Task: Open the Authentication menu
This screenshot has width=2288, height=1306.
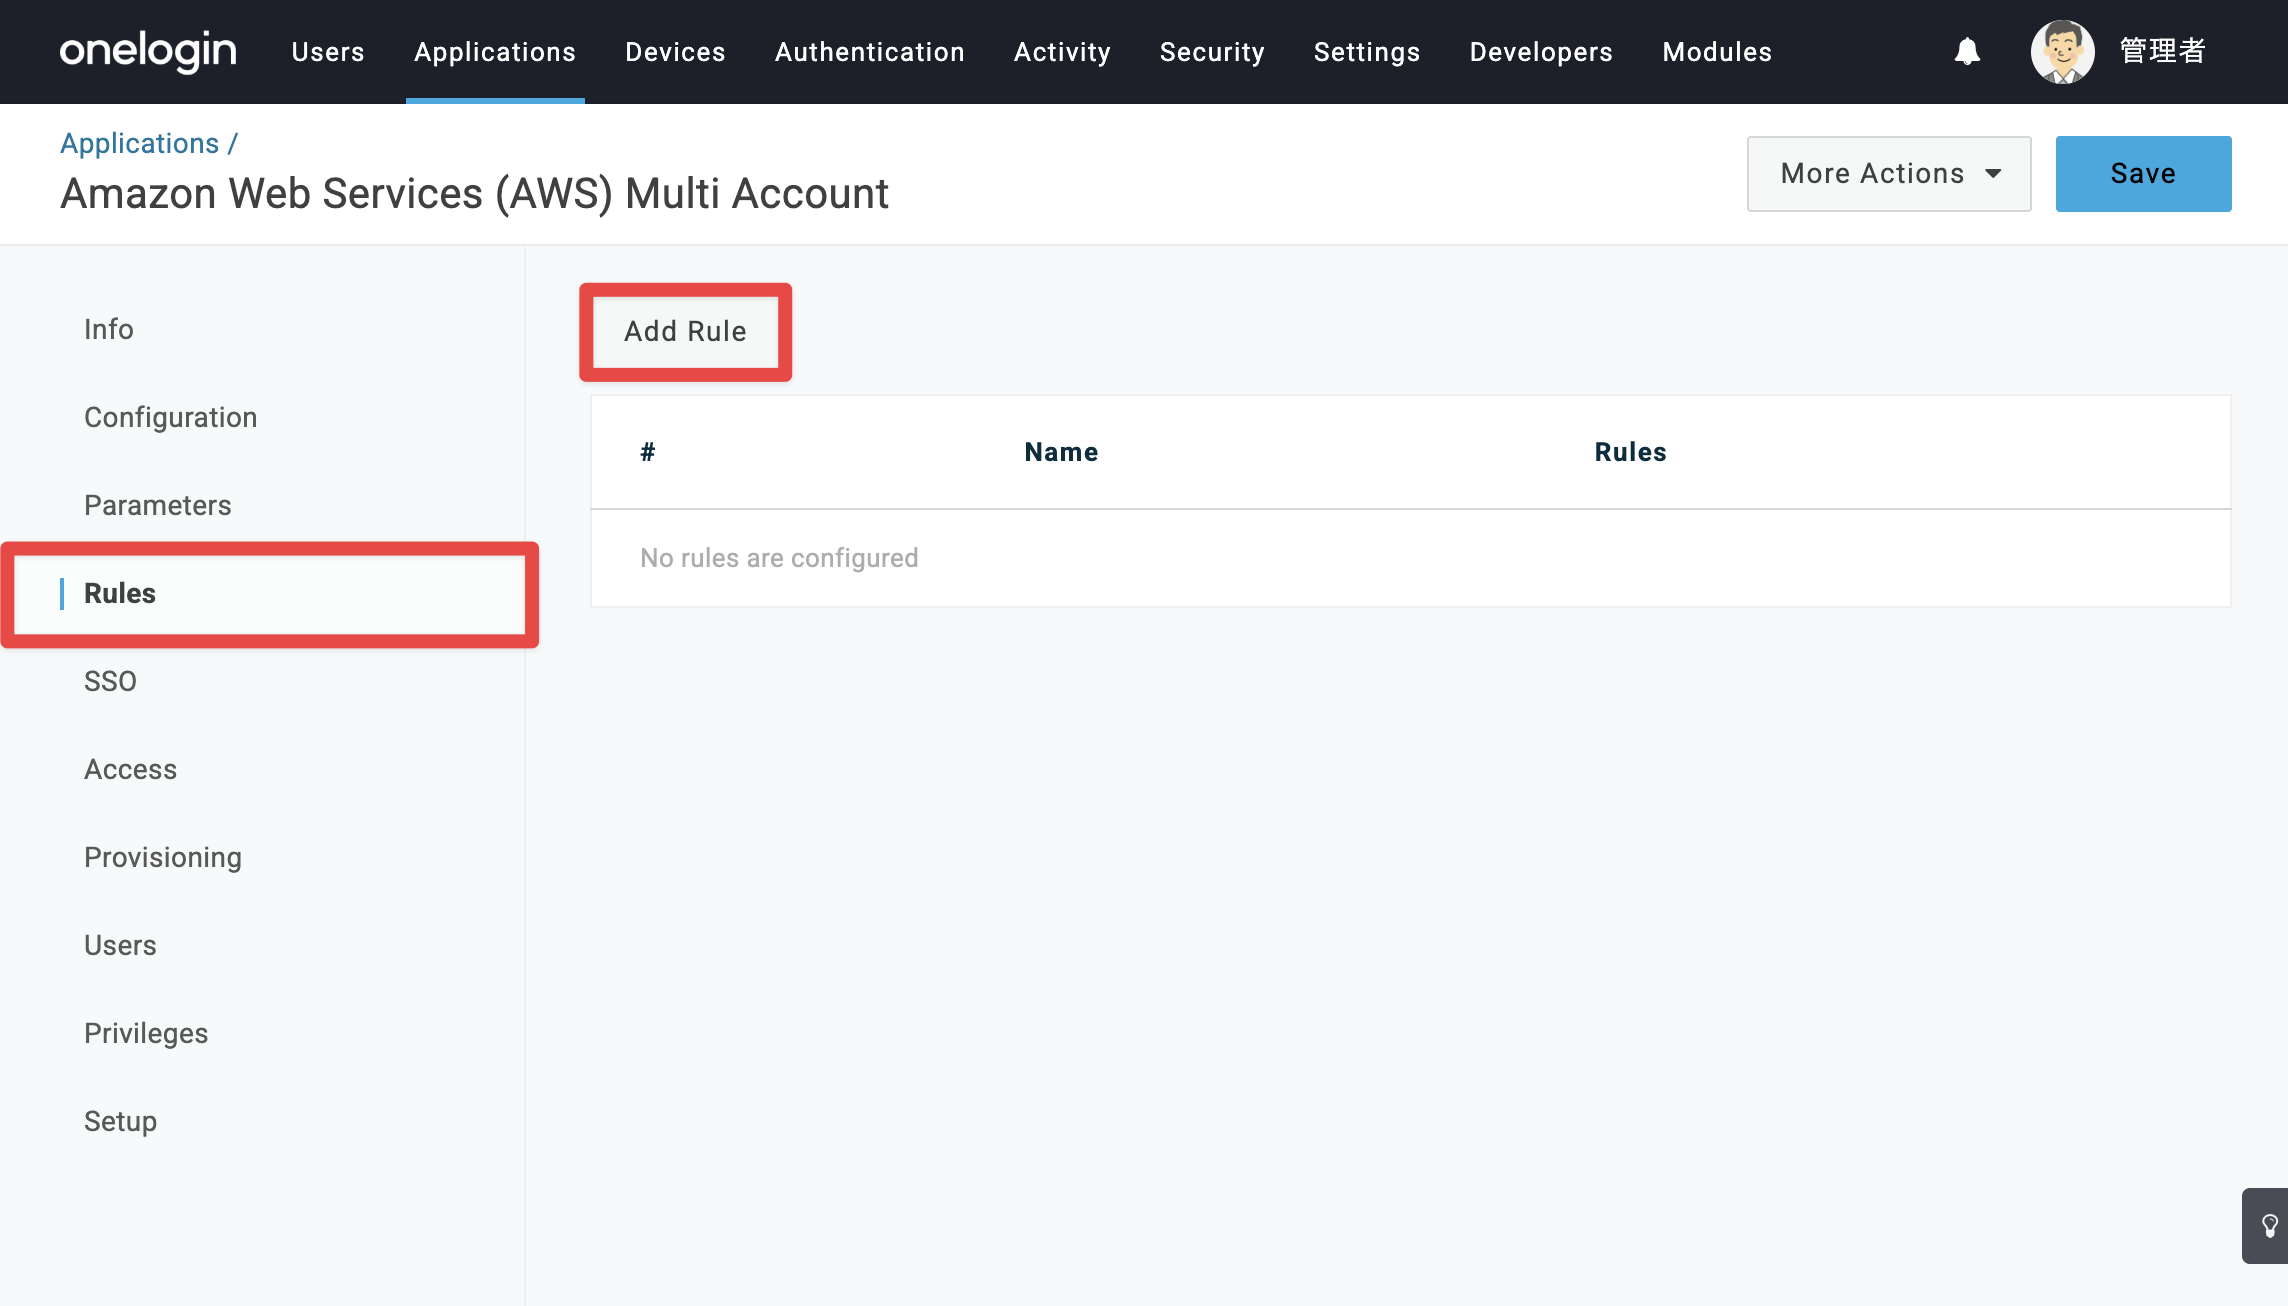Action: pos(870,52)
